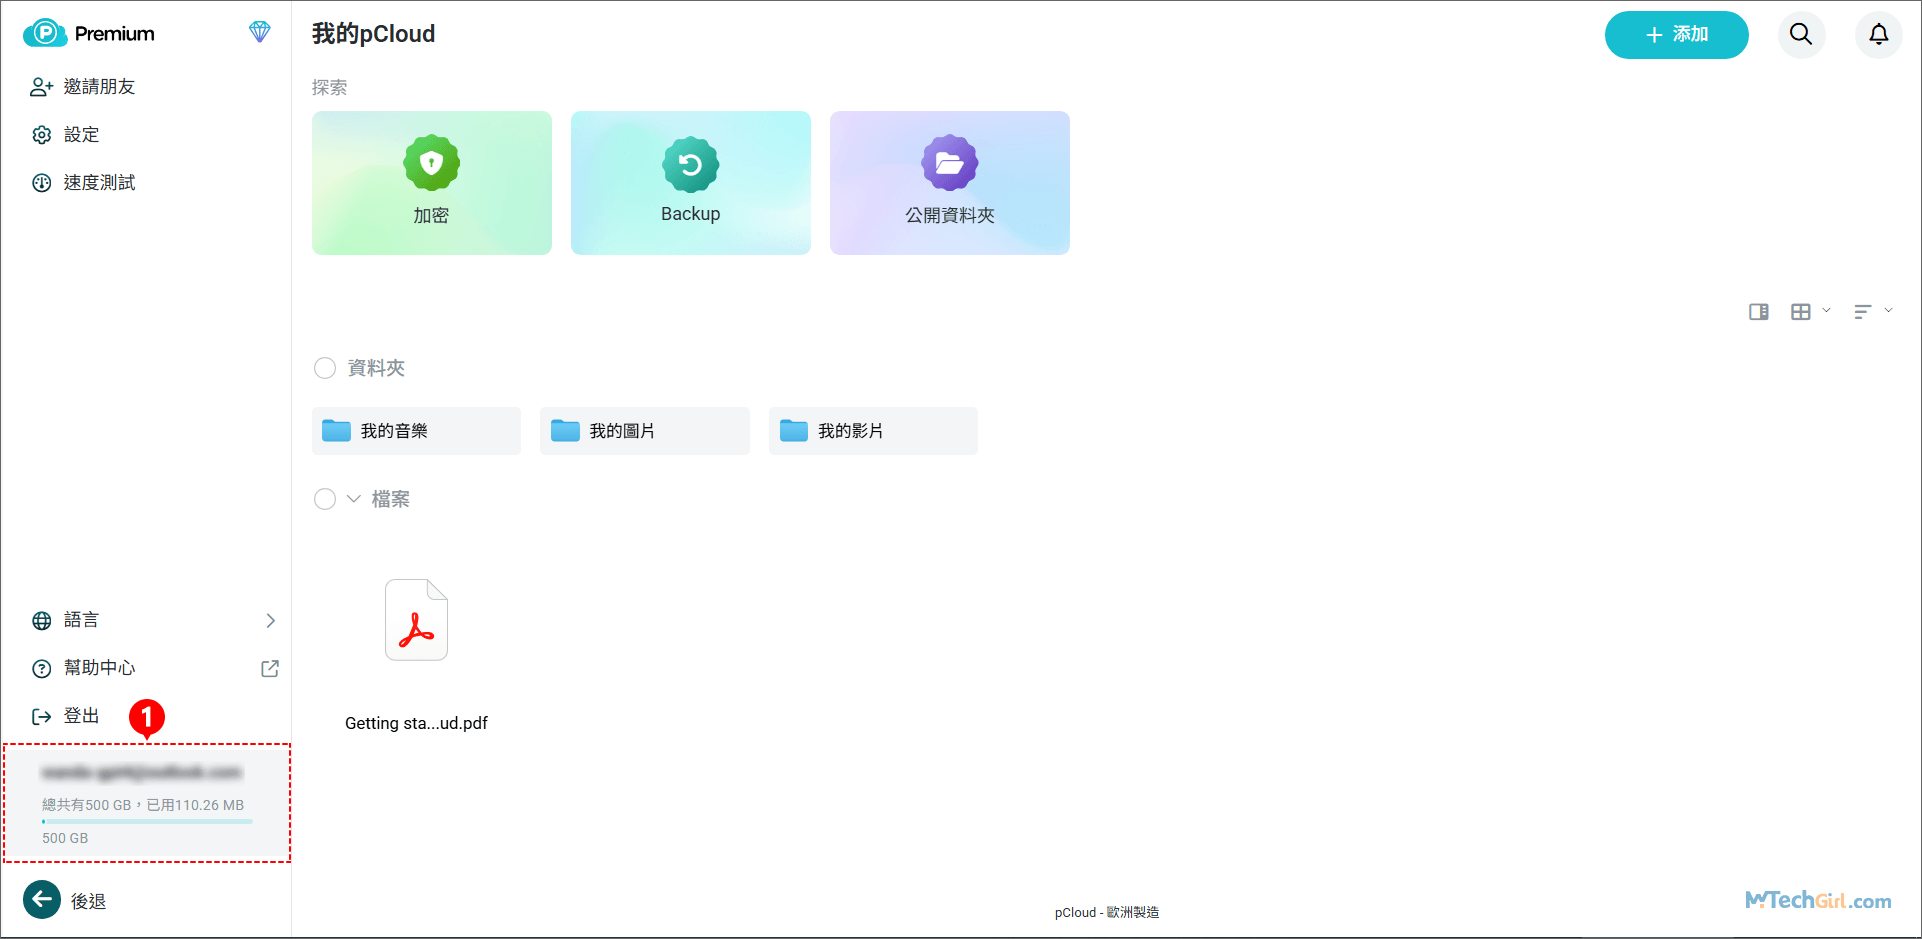
Task: Open 幫助中心 help center
Action: 99,668
